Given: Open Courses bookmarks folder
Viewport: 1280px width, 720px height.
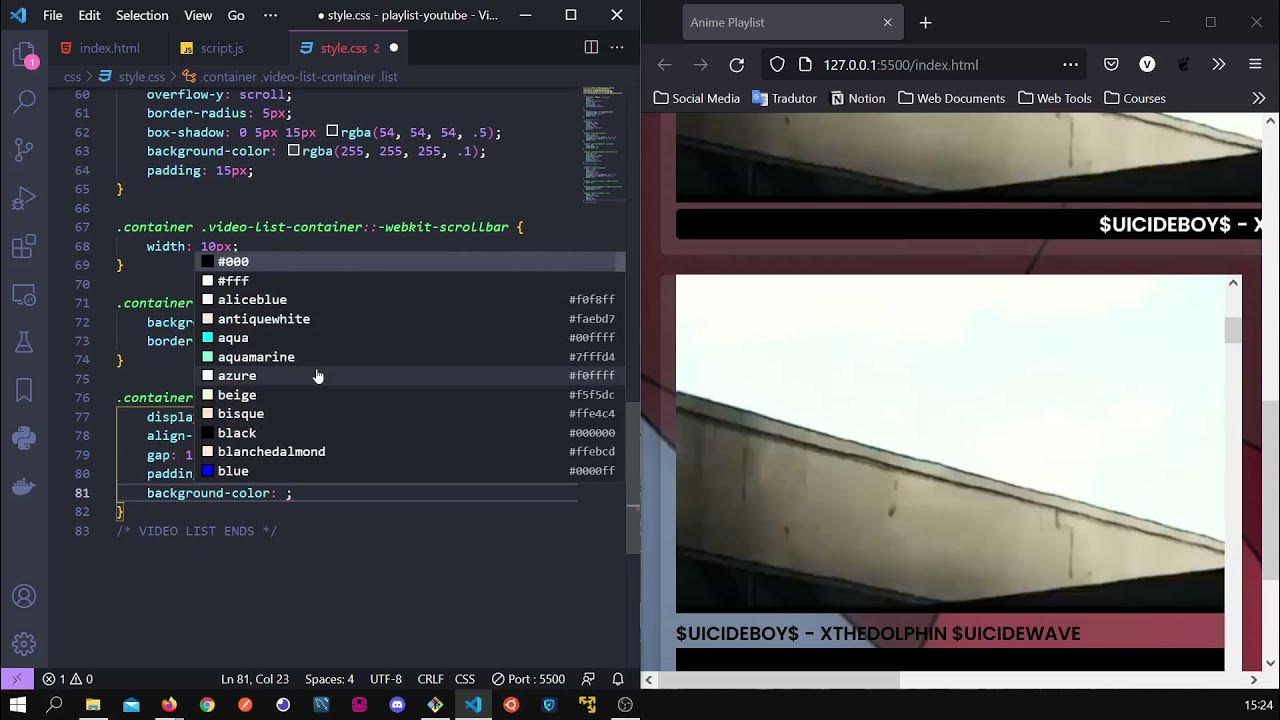Looking at the screenshot, I should (x=1135, y=98).
